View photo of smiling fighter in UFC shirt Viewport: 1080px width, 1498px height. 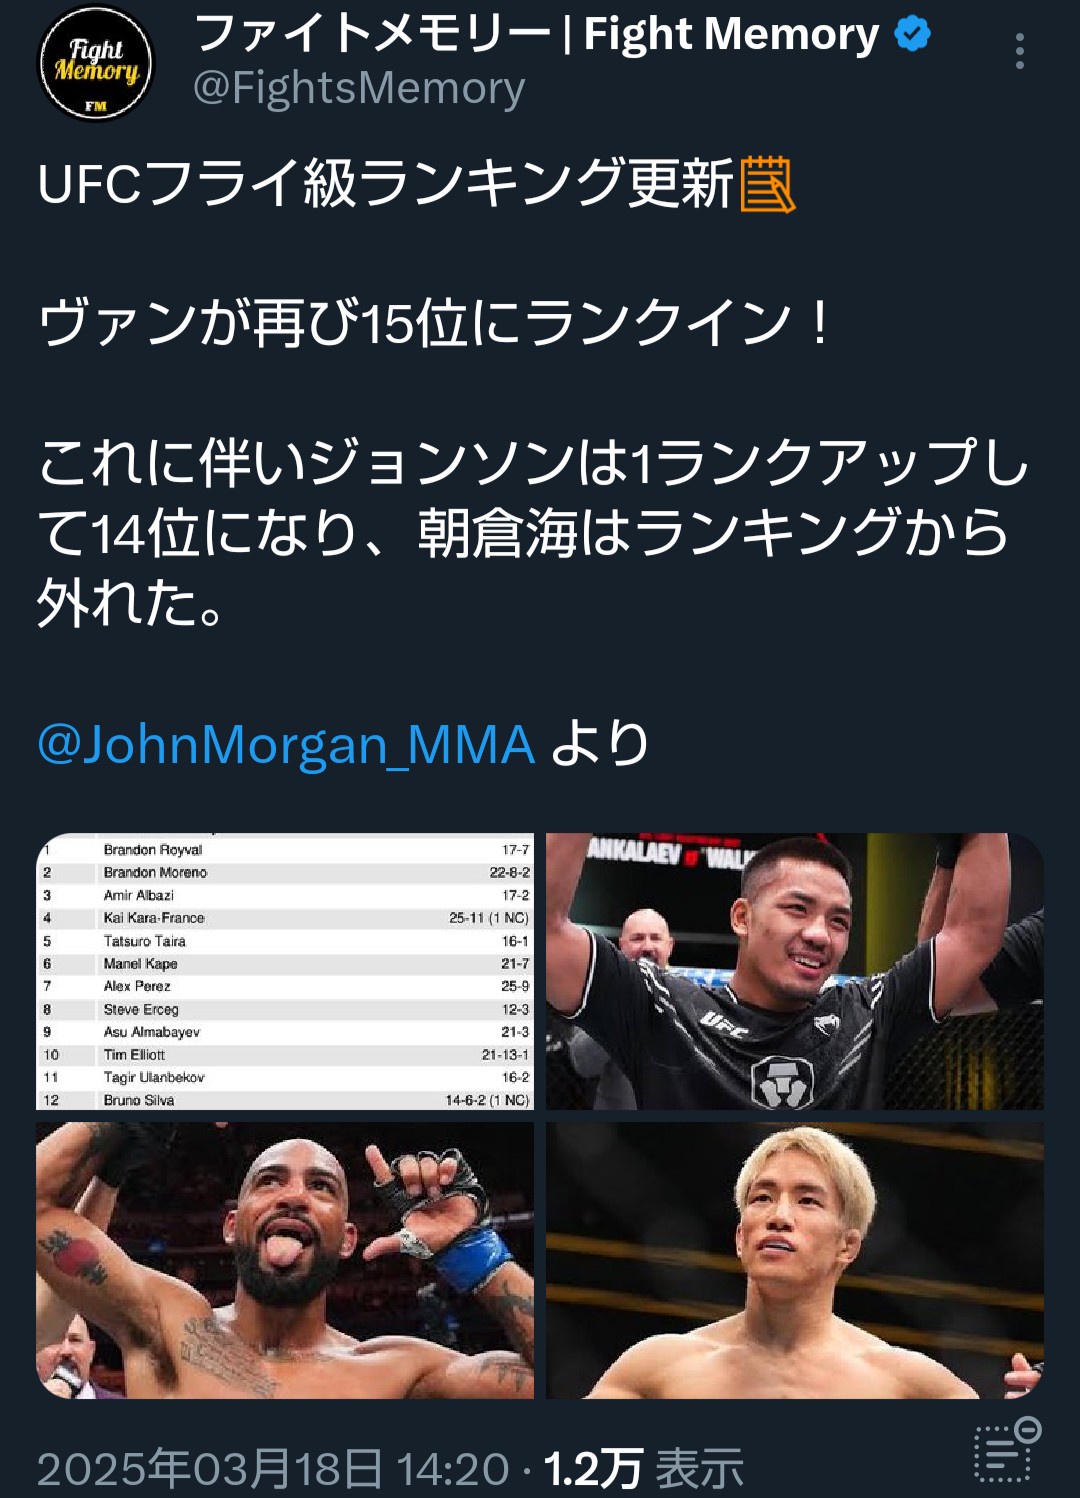point(795,971)
